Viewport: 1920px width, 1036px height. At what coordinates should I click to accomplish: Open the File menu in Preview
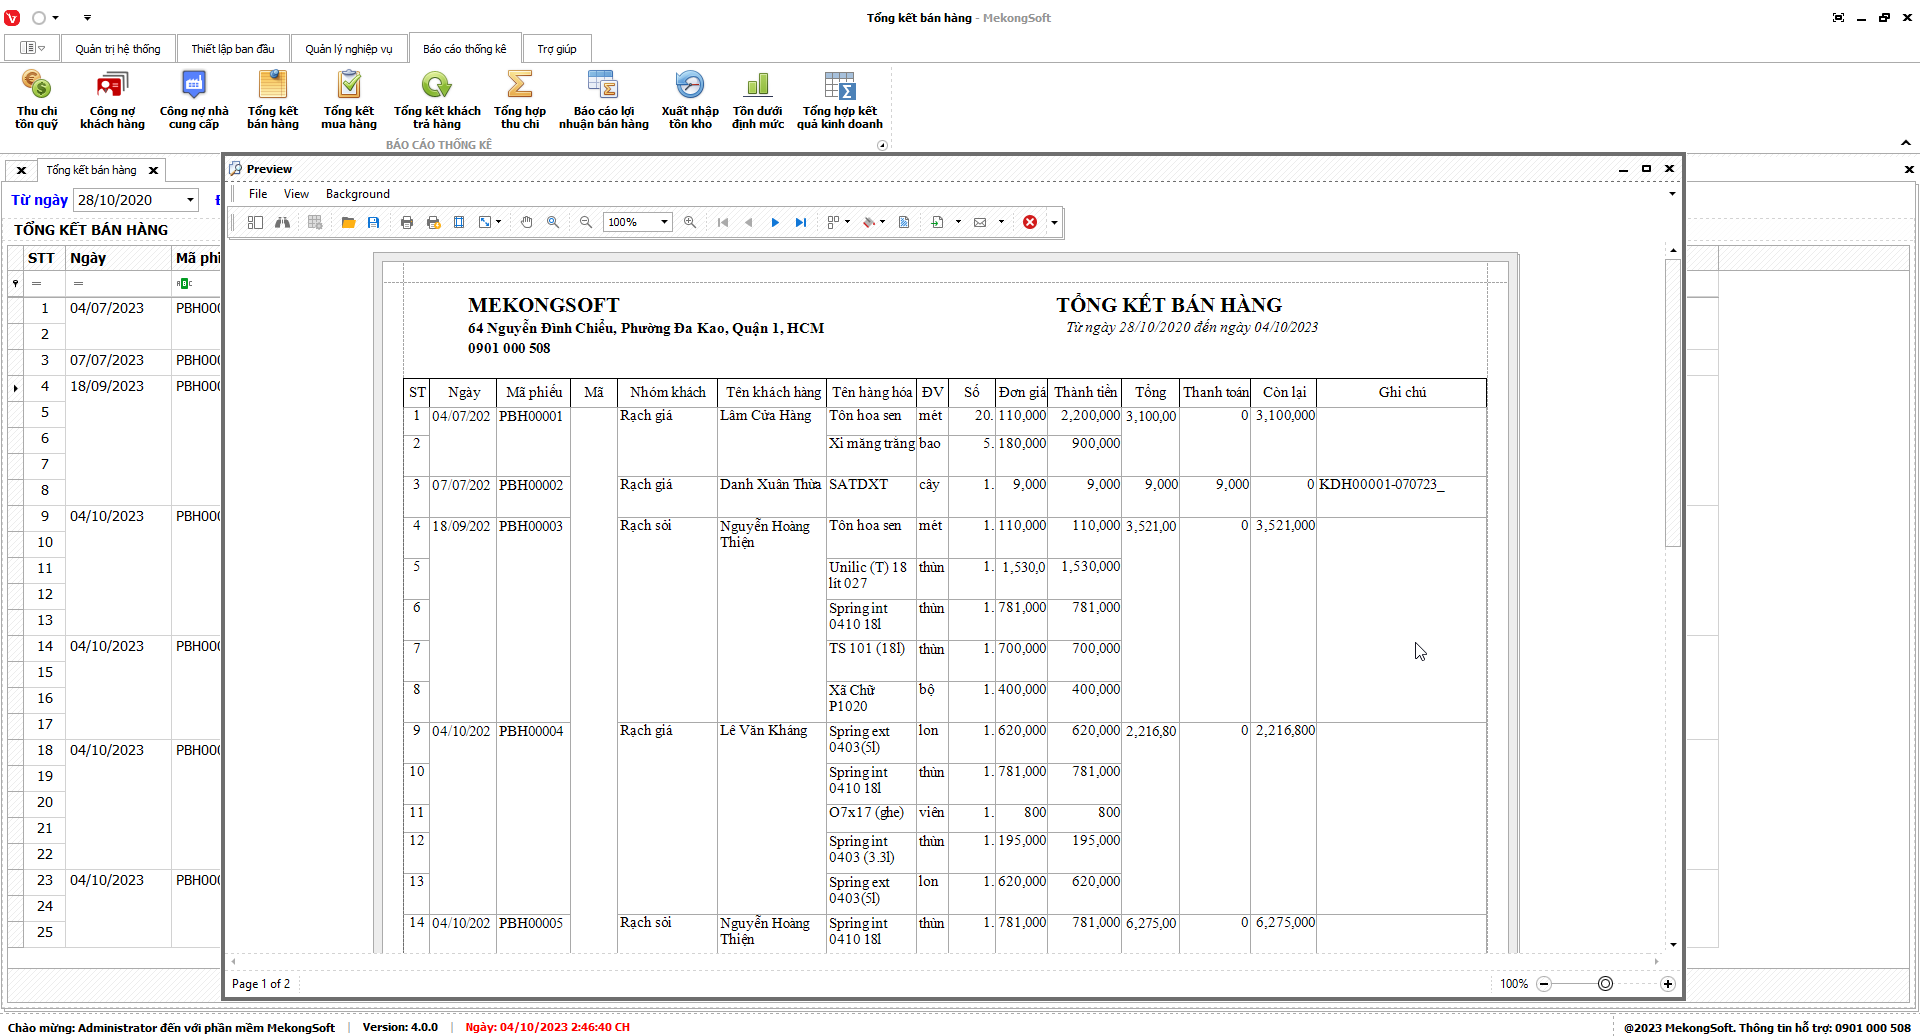tap(258, 194)
